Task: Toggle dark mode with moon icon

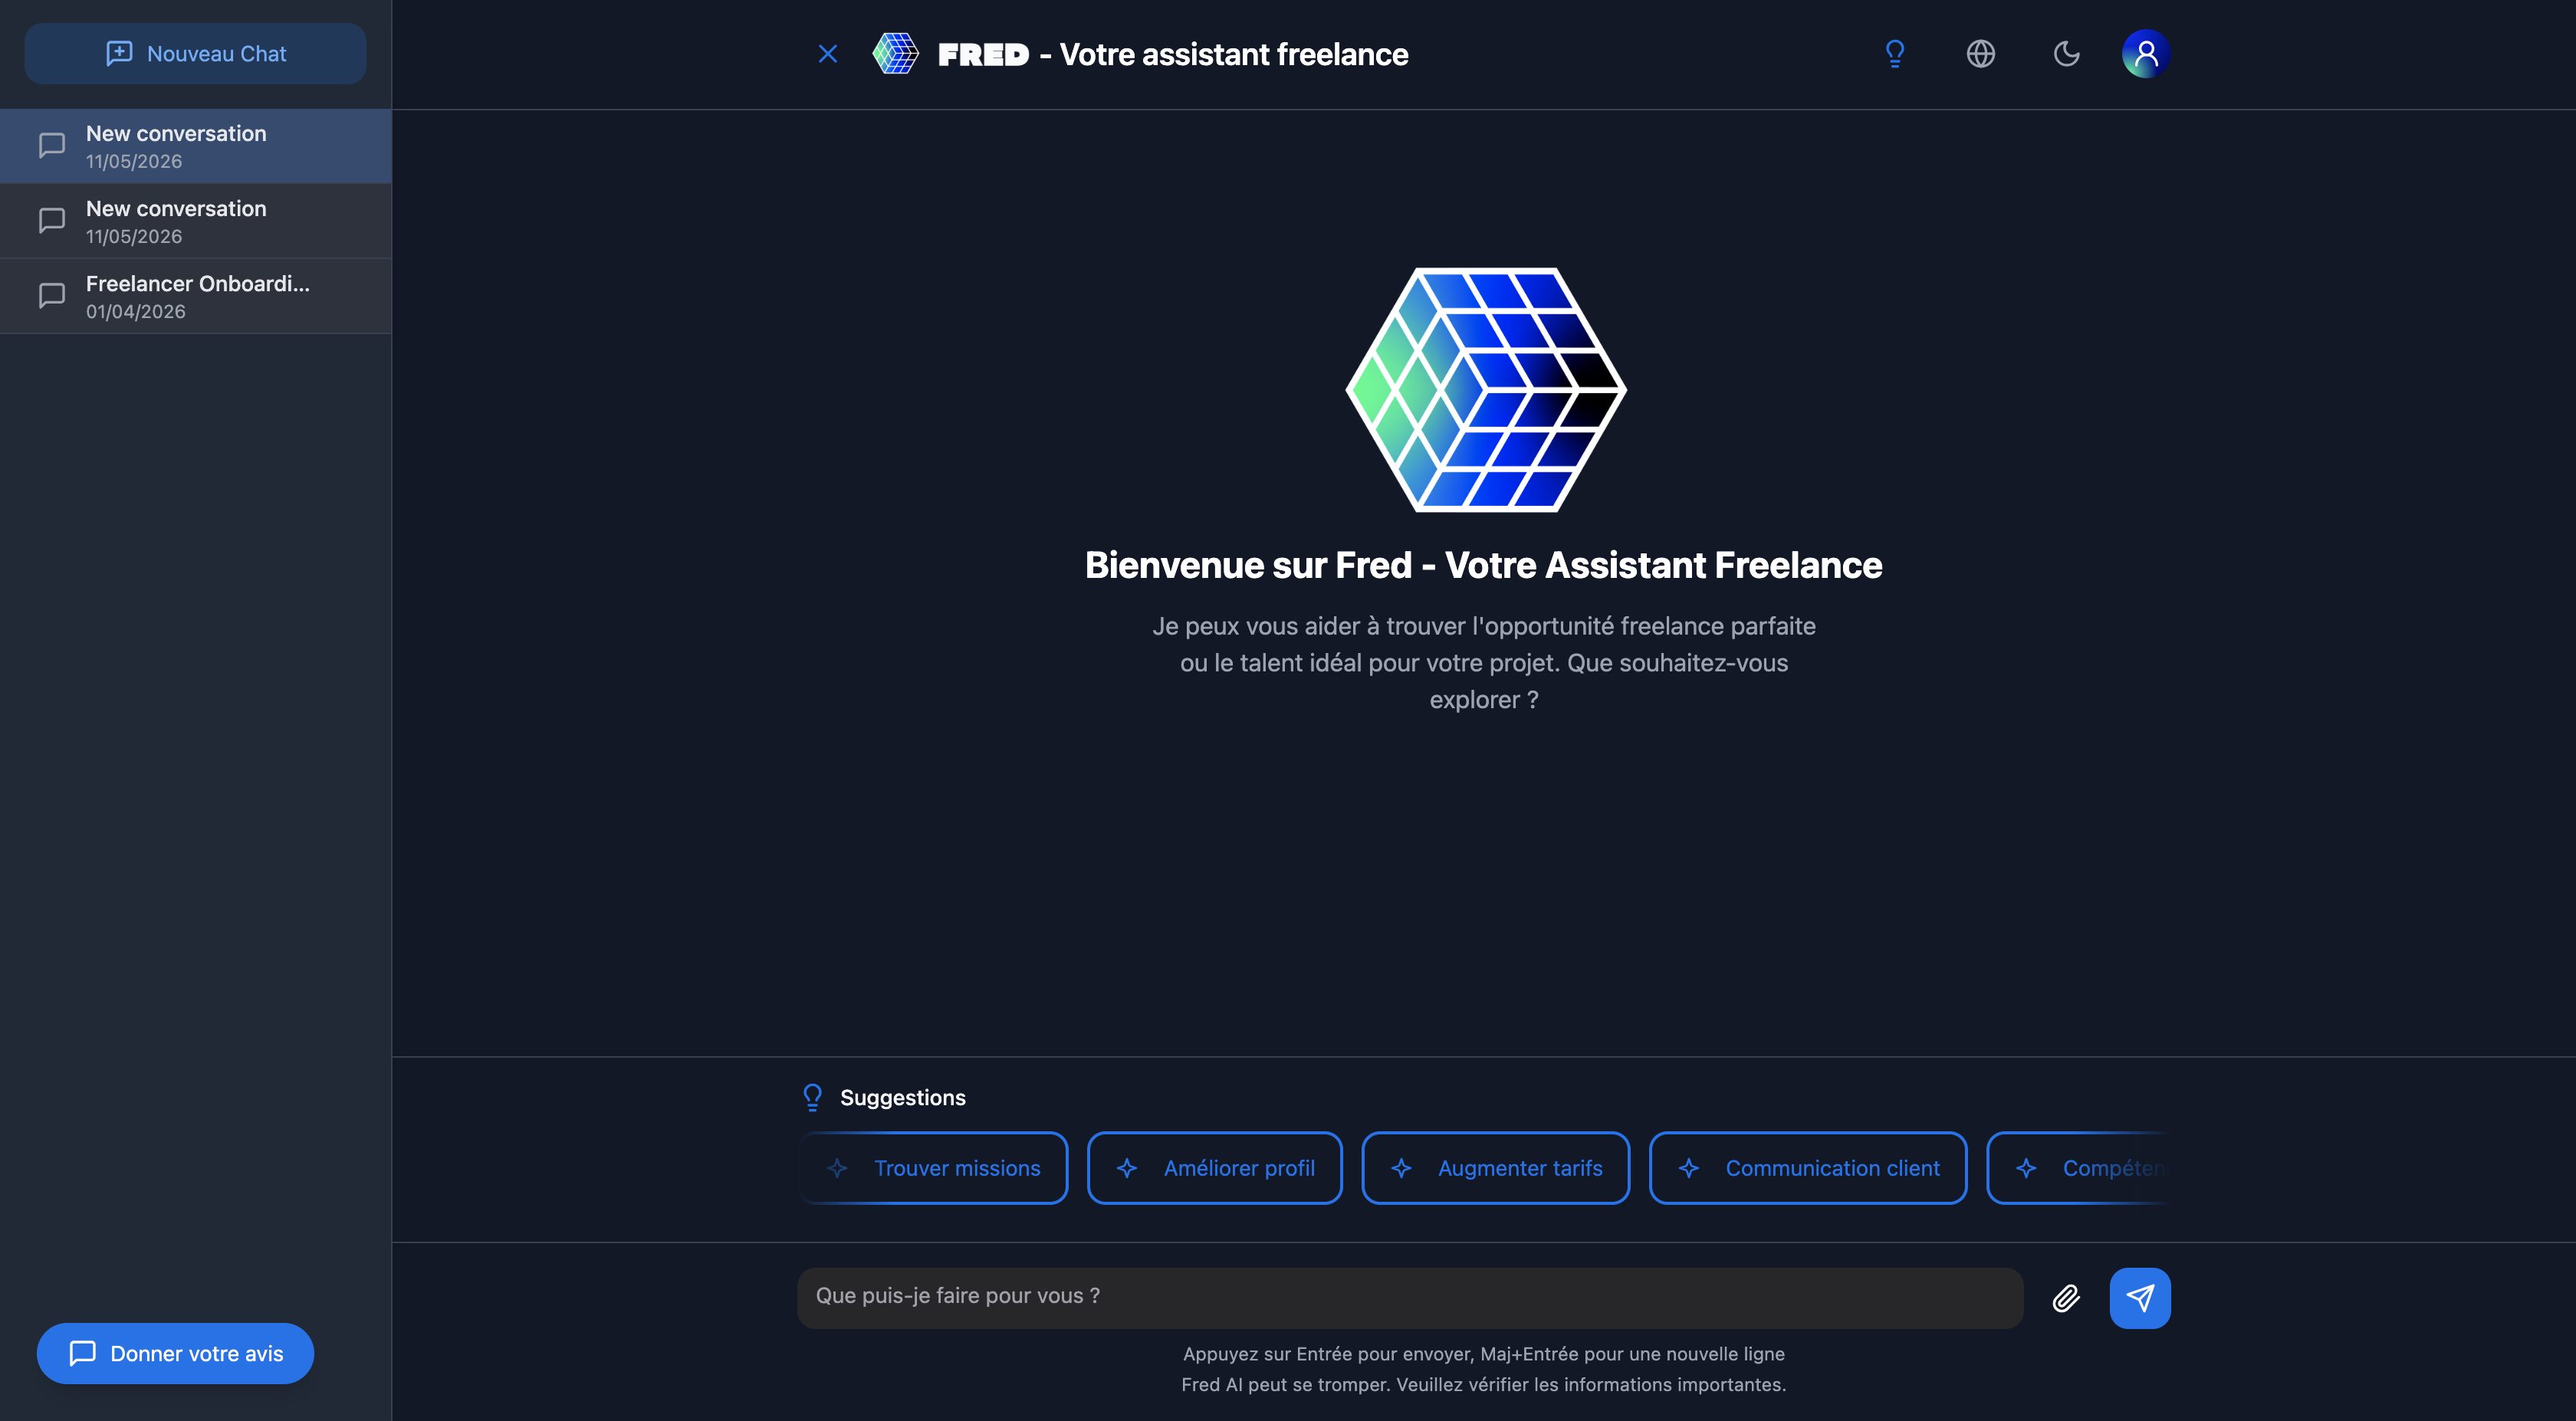Action: (2066, 54)
